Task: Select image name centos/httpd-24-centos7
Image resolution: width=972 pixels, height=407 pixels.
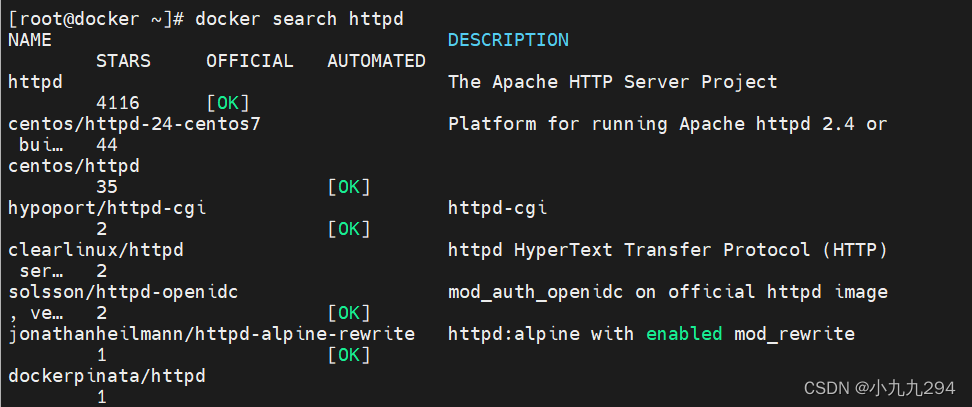Action: pyautogui.click(x=135, y=124)
